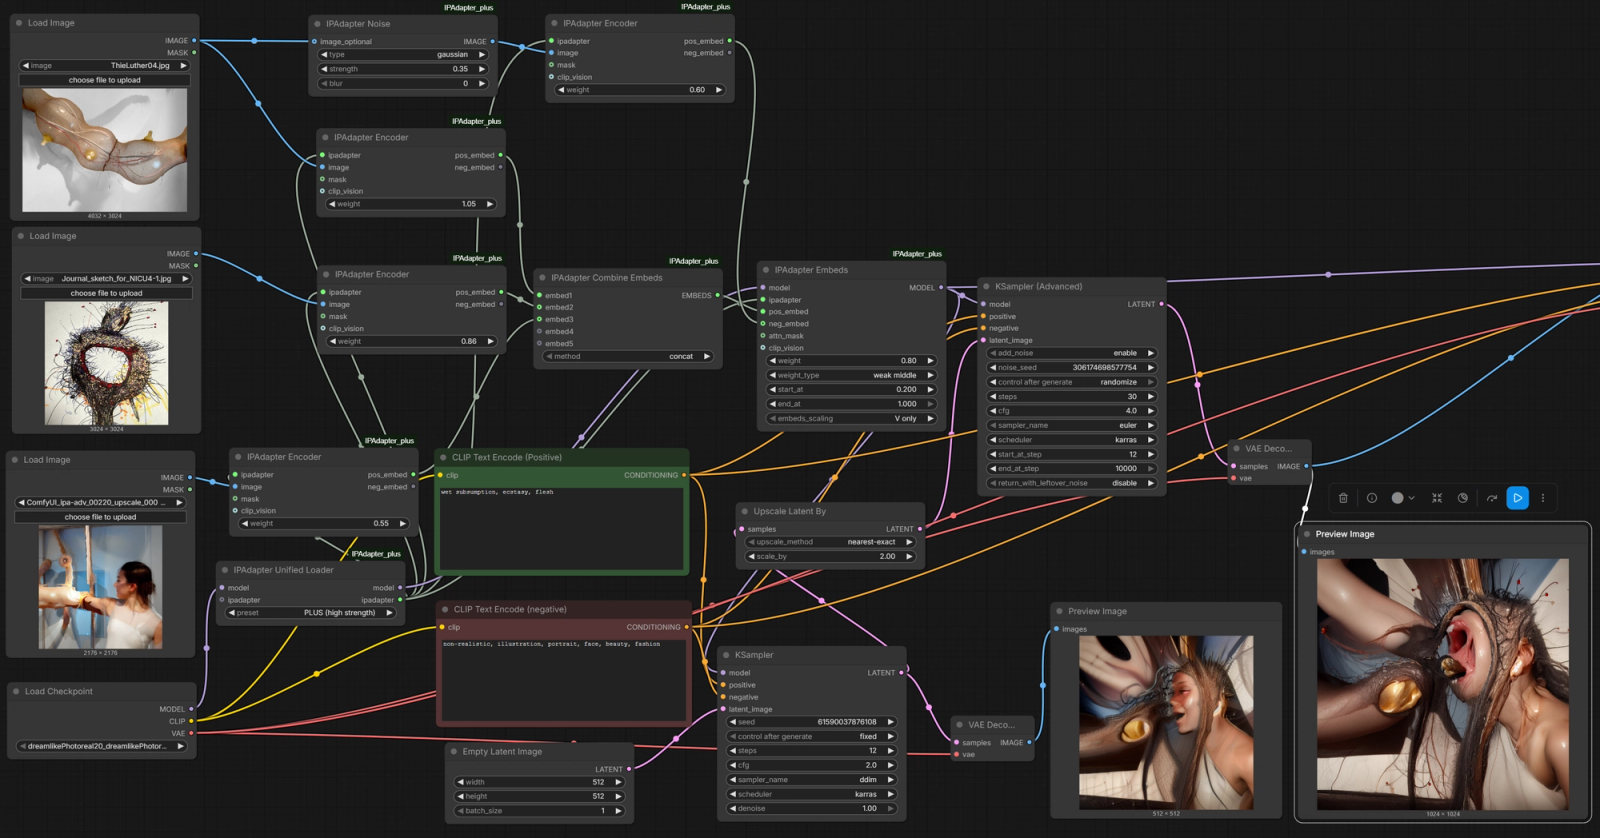This screenshot has width=1600, height=838.
Task: Previous image arrow beside Journal_sketch_for_NICU4-1.jpg
Action: point(27,279)
